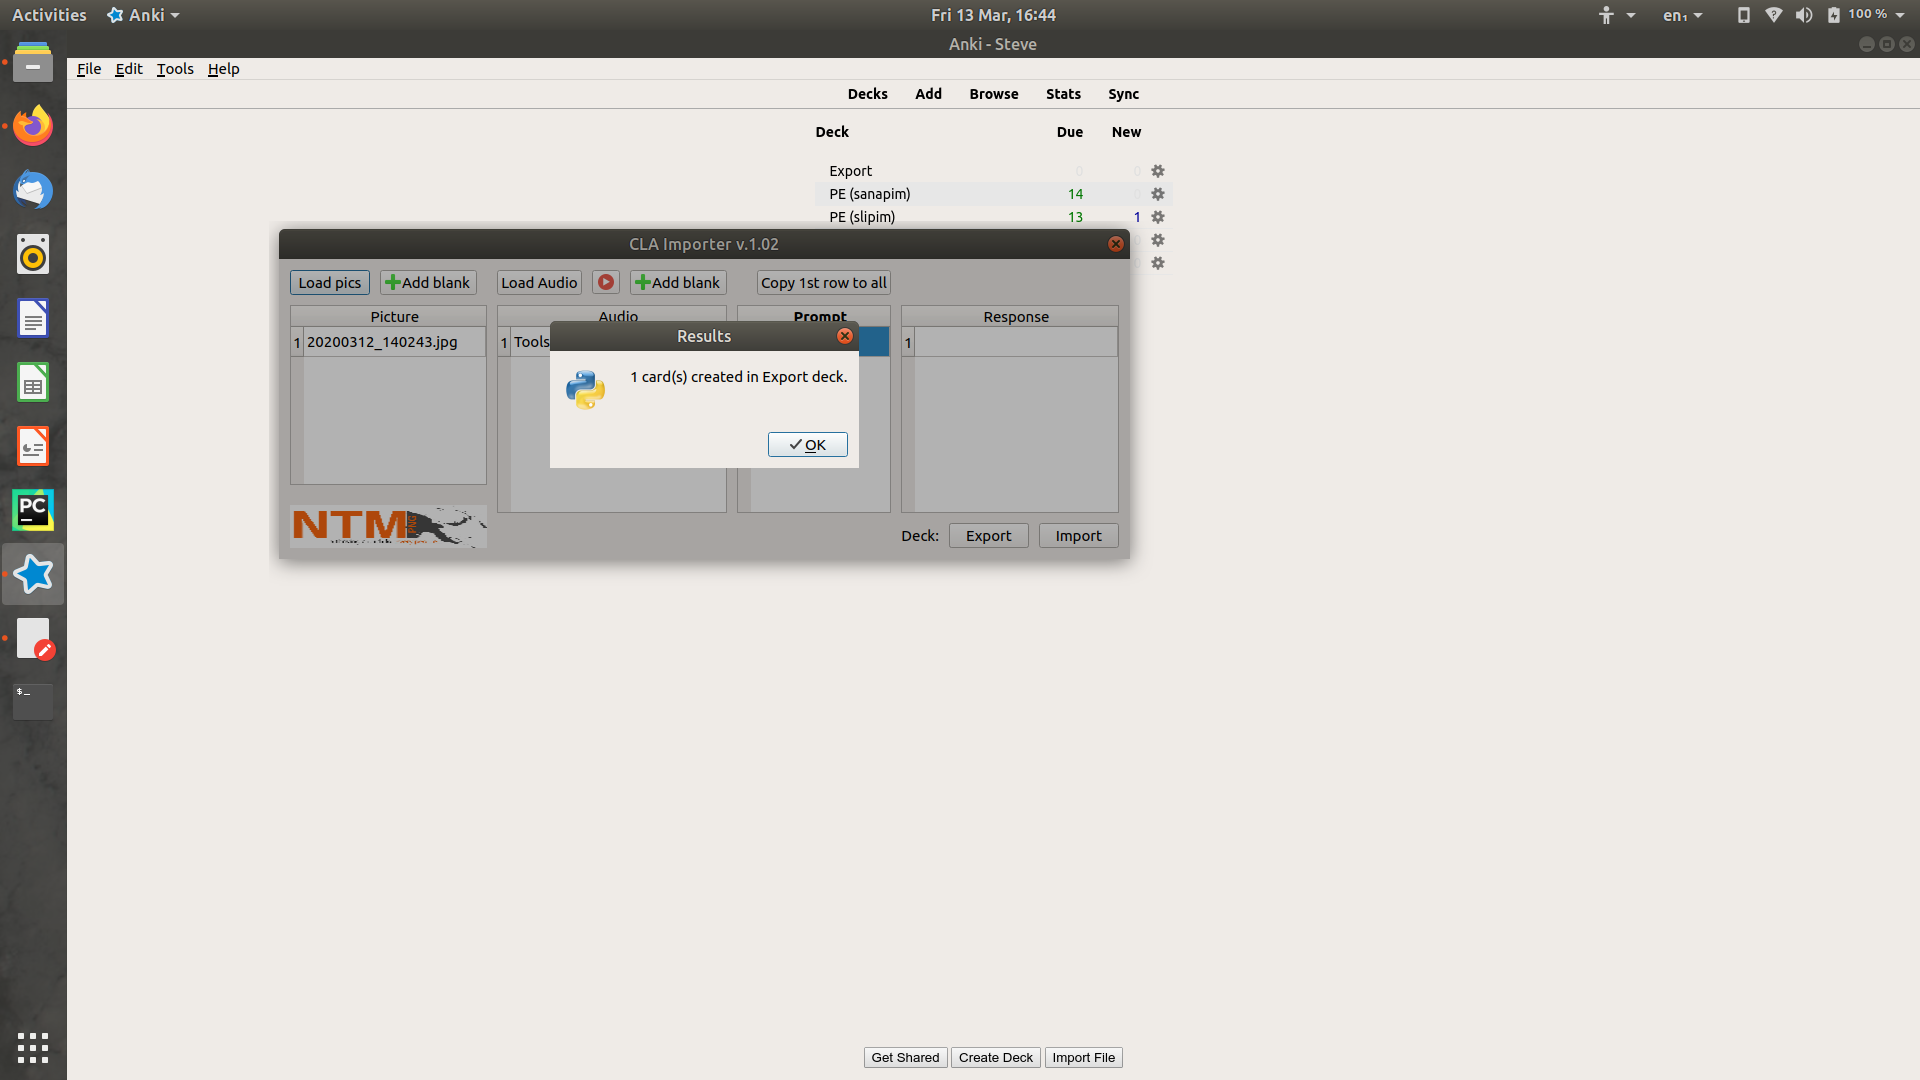The image size is (1920, 1080).
Task: Open Rhythmbox from the dock
Action: (33, 254)
